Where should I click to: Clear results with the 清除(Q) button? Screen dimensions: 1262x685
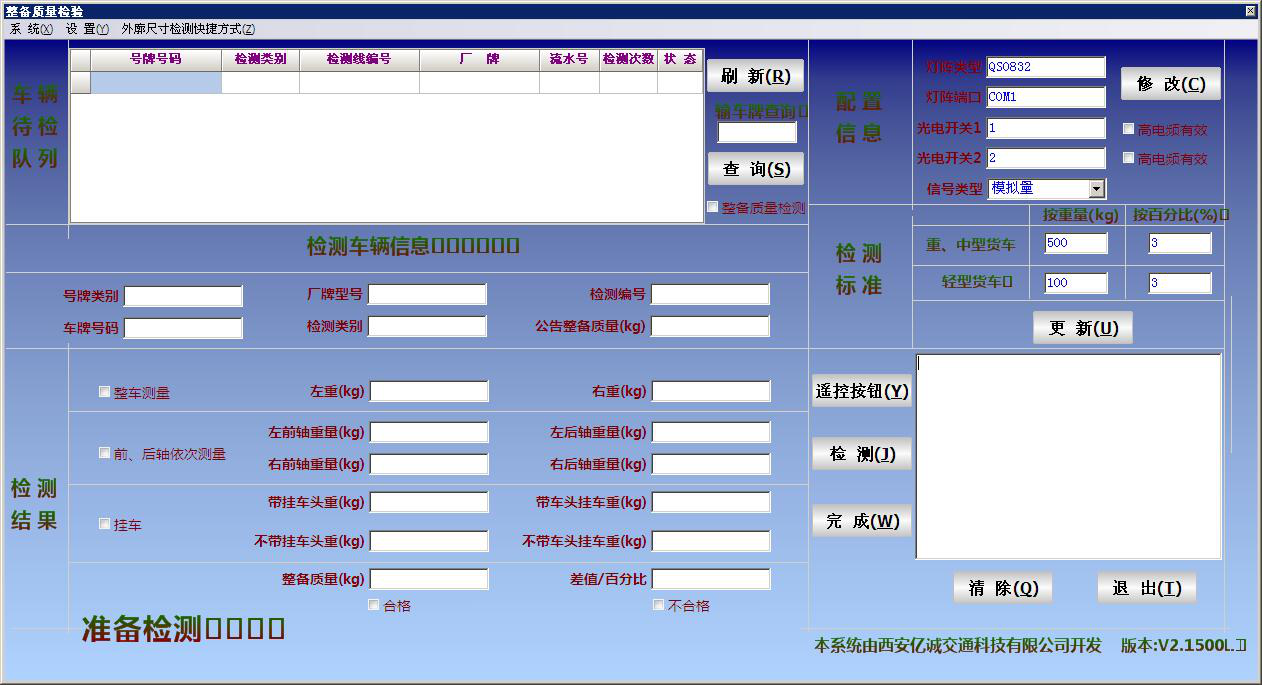tap(1001, 587)
